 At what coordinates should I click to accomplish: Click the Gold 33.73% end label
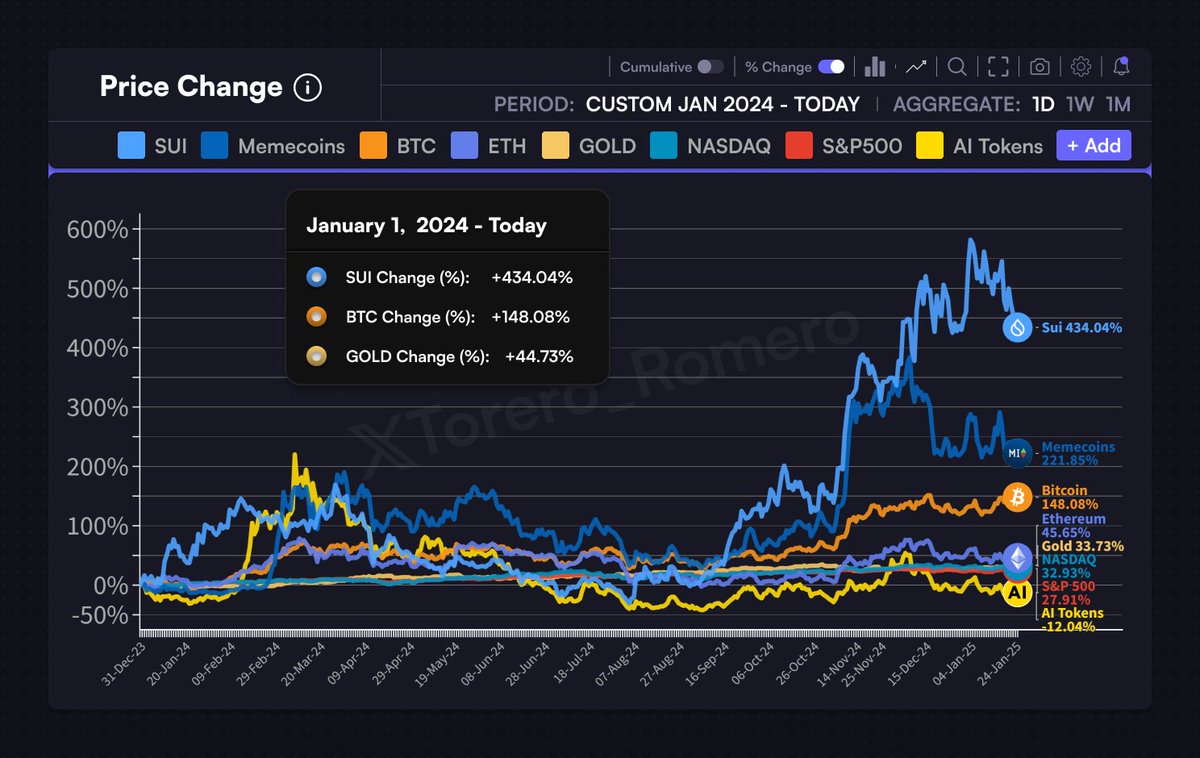(x=1083, y=546)
